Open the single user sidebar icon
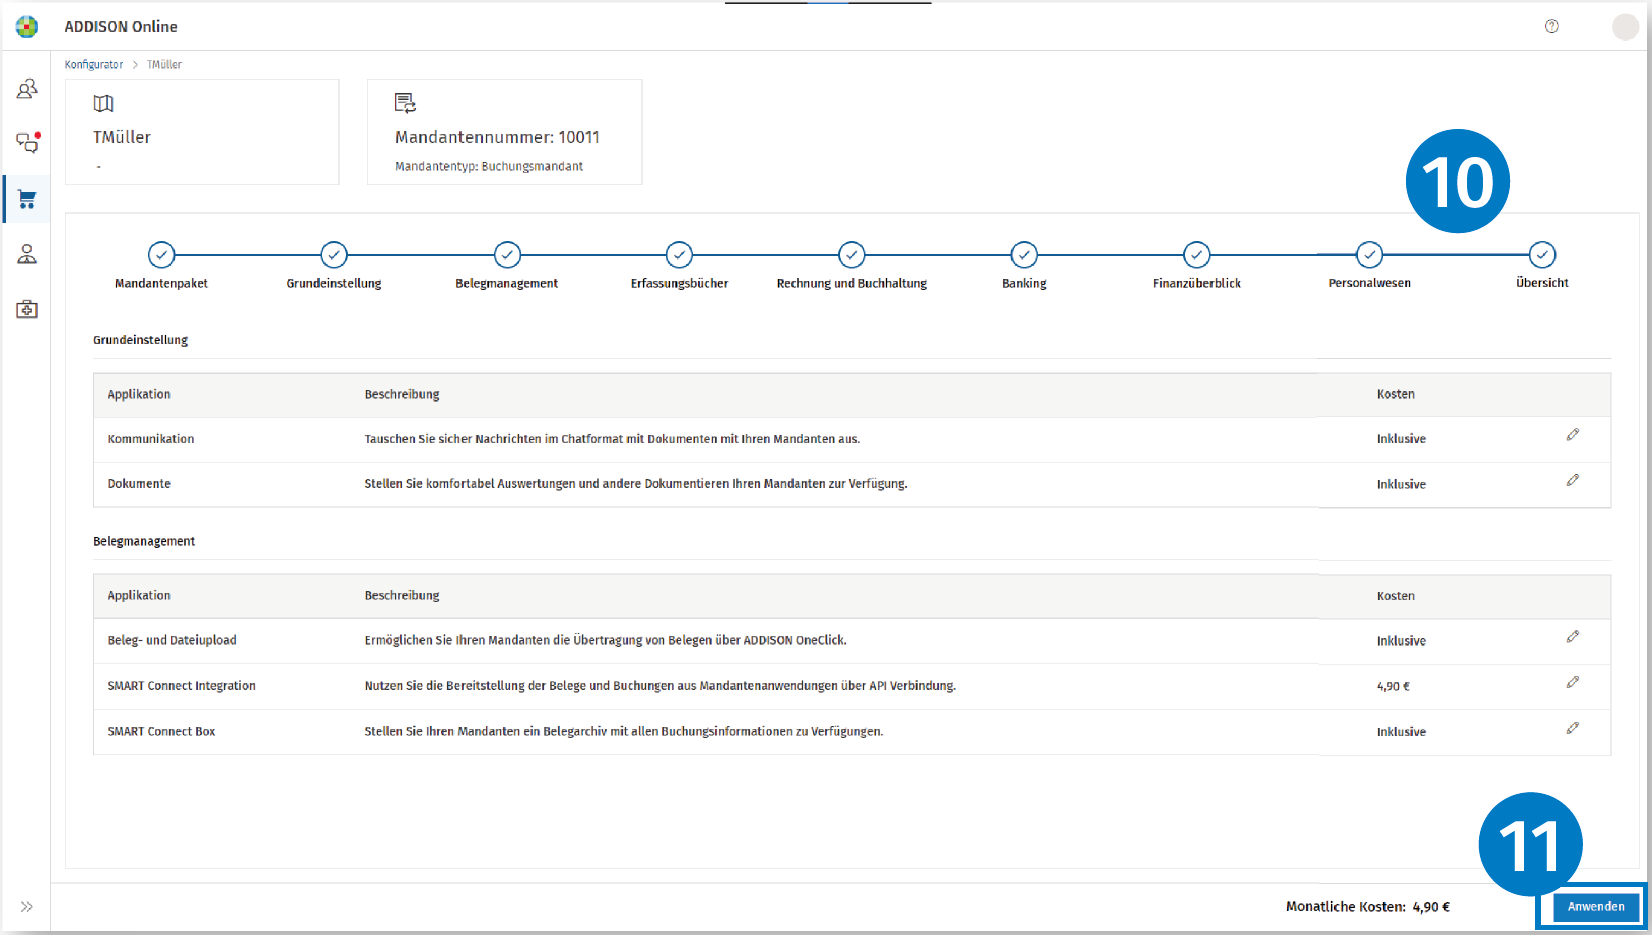Screen dimensions: 1652x935 coord(27,254)
